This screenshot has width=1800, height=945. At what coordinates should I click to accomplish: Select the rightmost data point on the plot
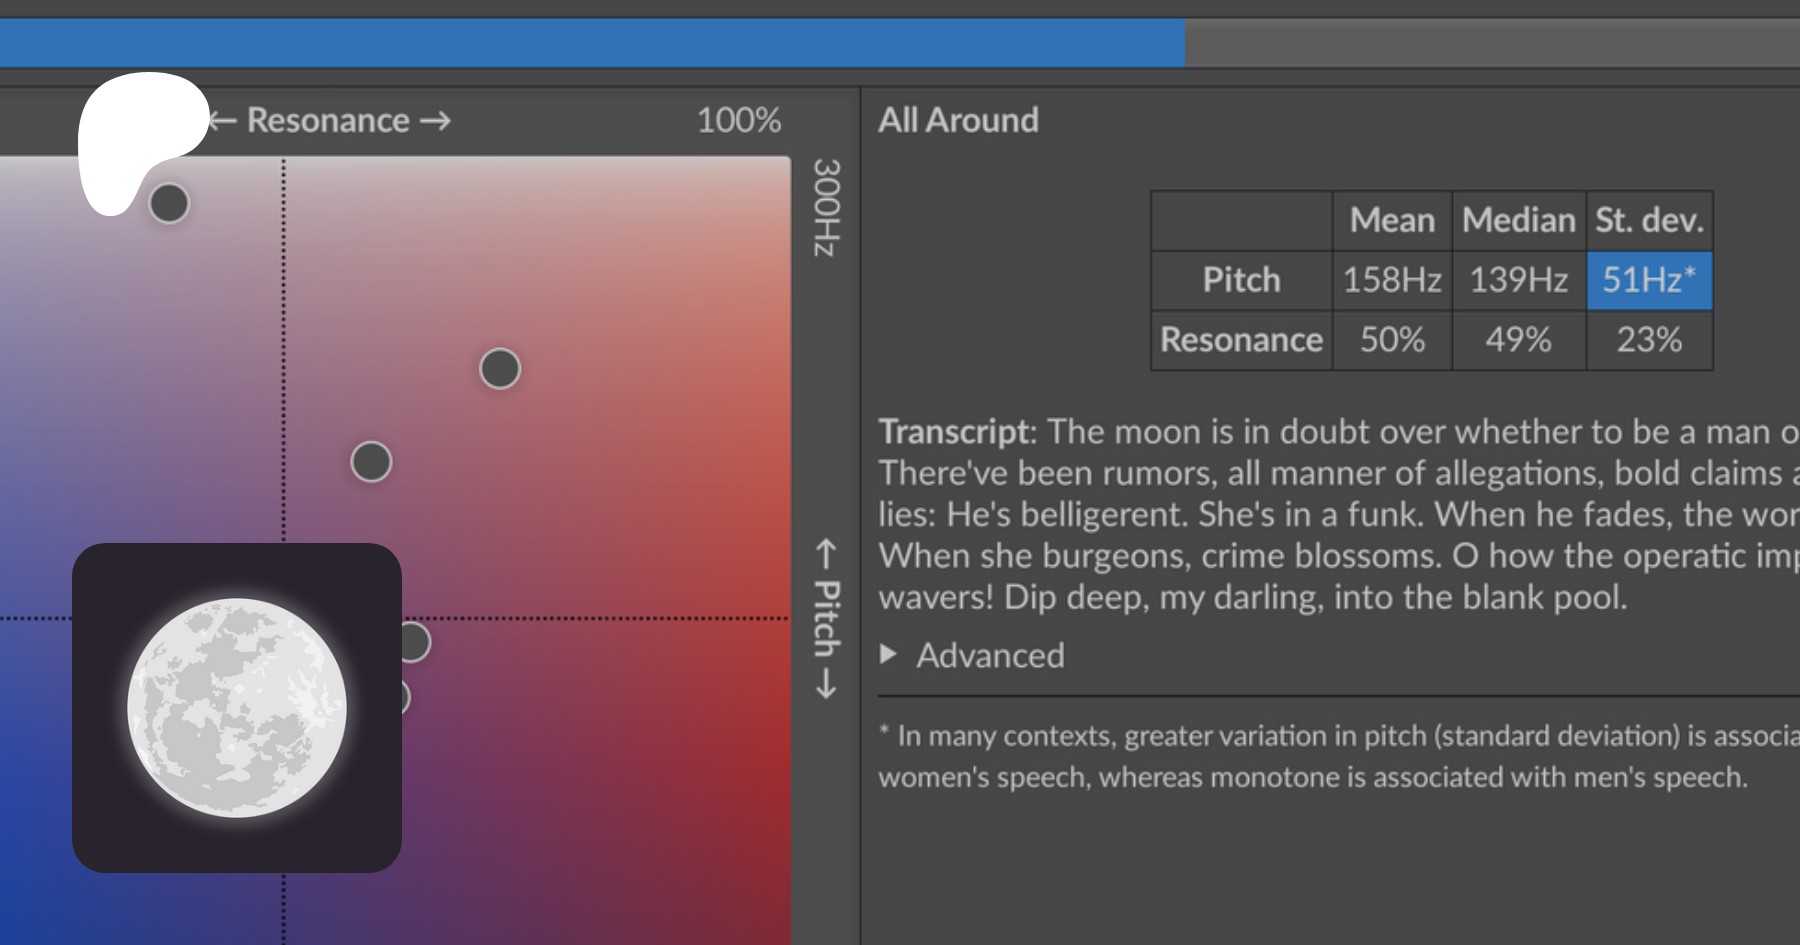pyautogui.click(x=500, y=369)
